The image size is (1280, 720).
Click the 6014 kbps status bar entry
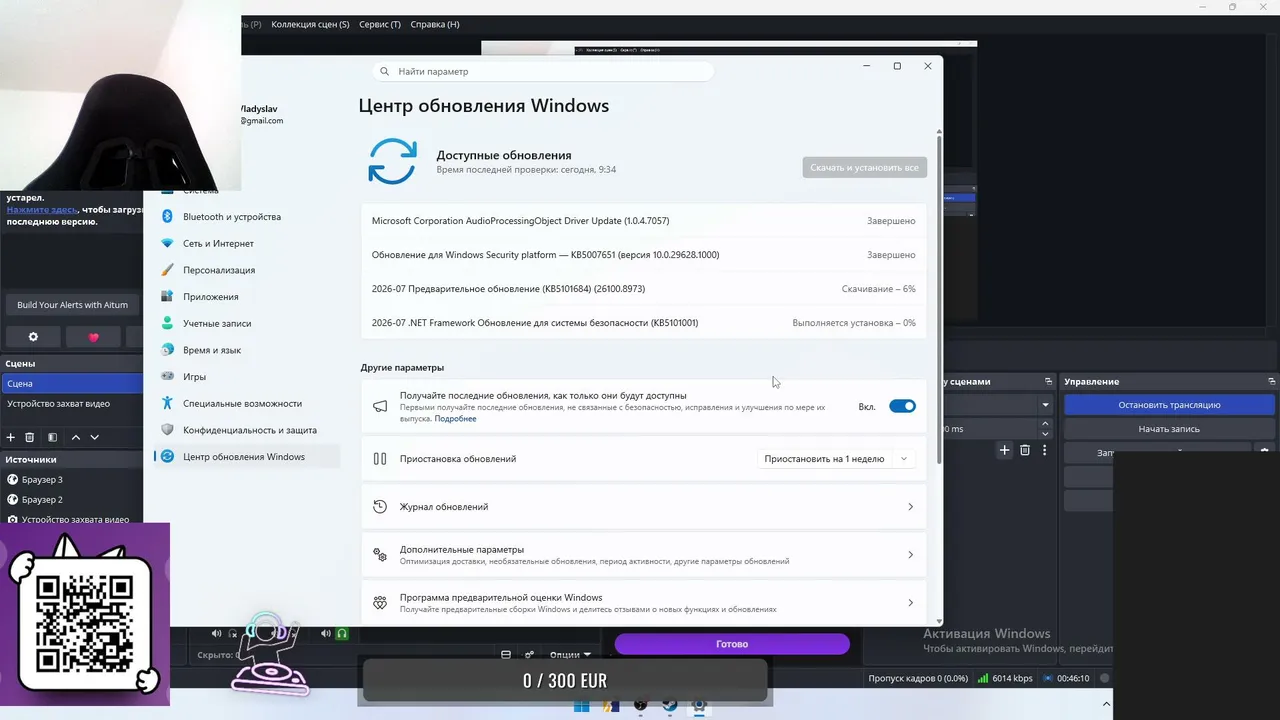[1005, 678]
